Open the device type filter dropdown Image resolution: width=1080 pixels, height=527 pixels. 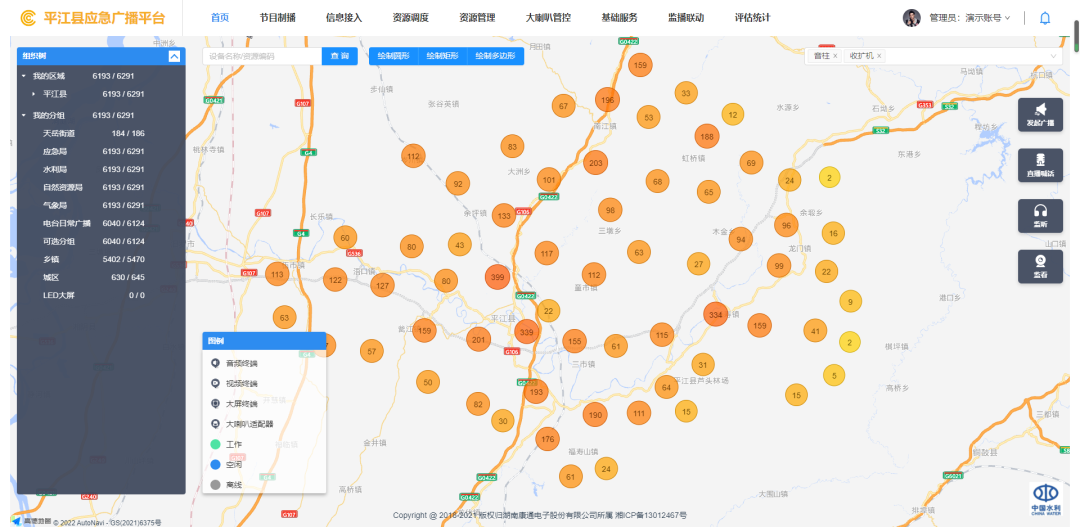(1053, 56)
